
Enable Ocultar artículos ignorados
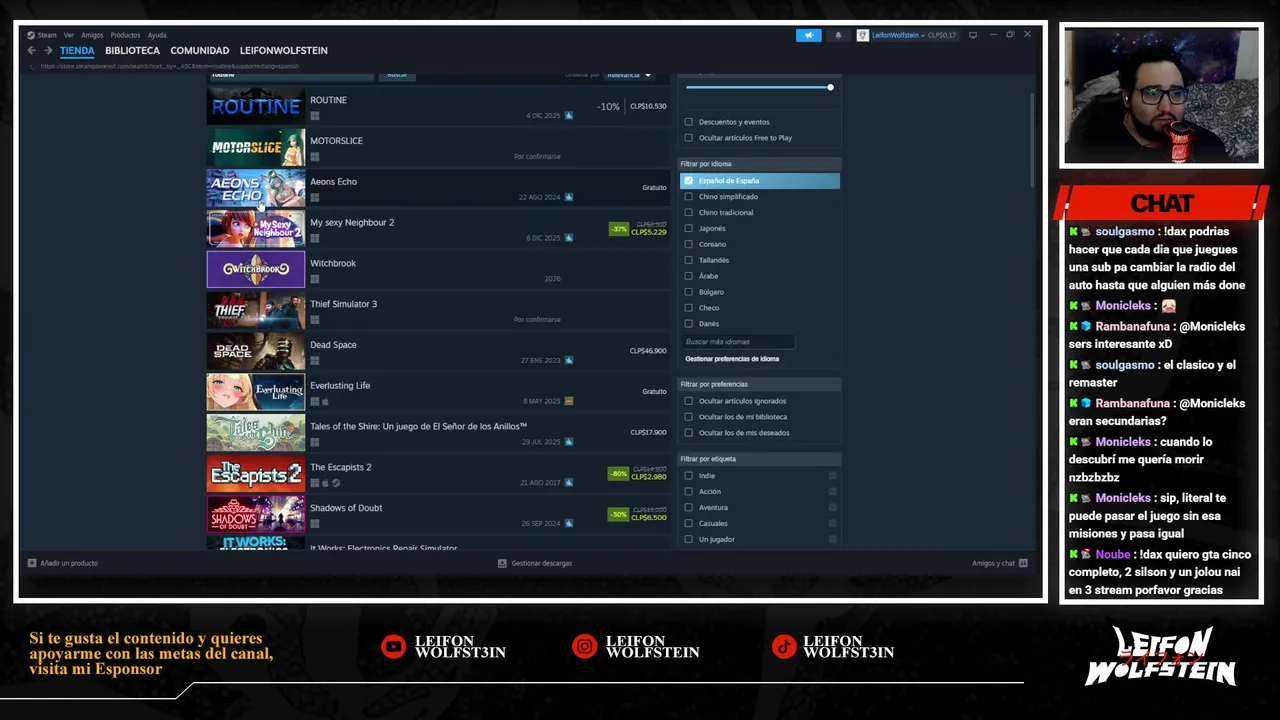point(688,401)
